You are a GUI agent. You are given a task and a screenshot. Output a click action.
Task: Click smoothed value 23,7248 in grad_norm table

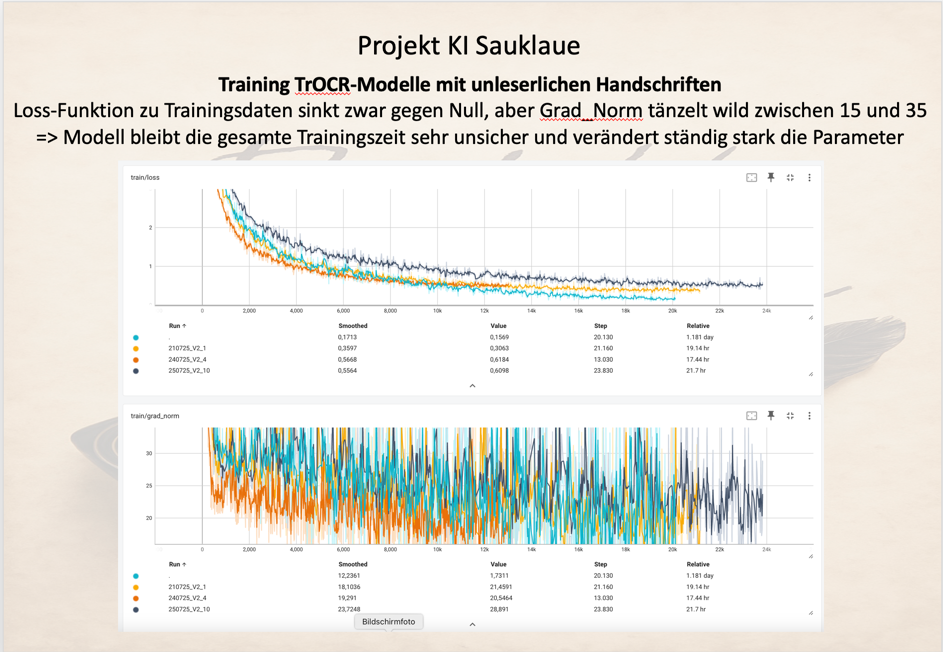click(x=349, y=609)
